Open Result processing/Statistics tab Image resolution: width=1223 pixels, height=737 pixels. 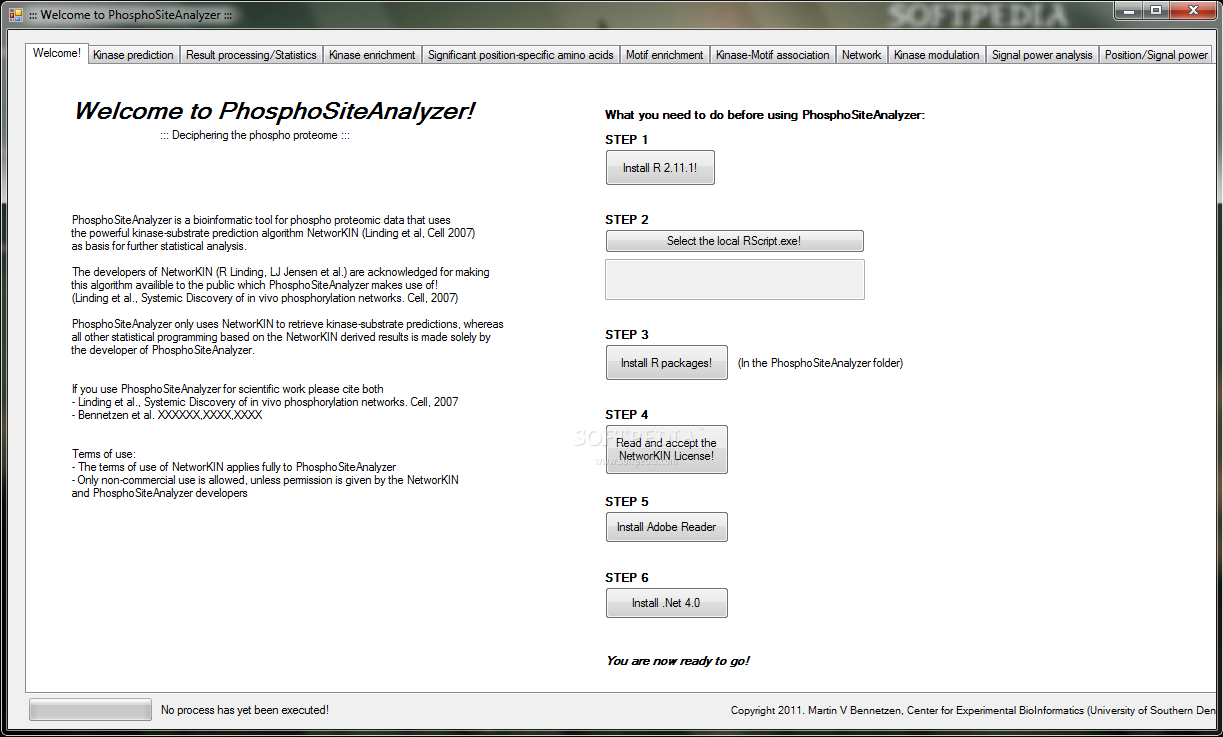click(251, 55)
